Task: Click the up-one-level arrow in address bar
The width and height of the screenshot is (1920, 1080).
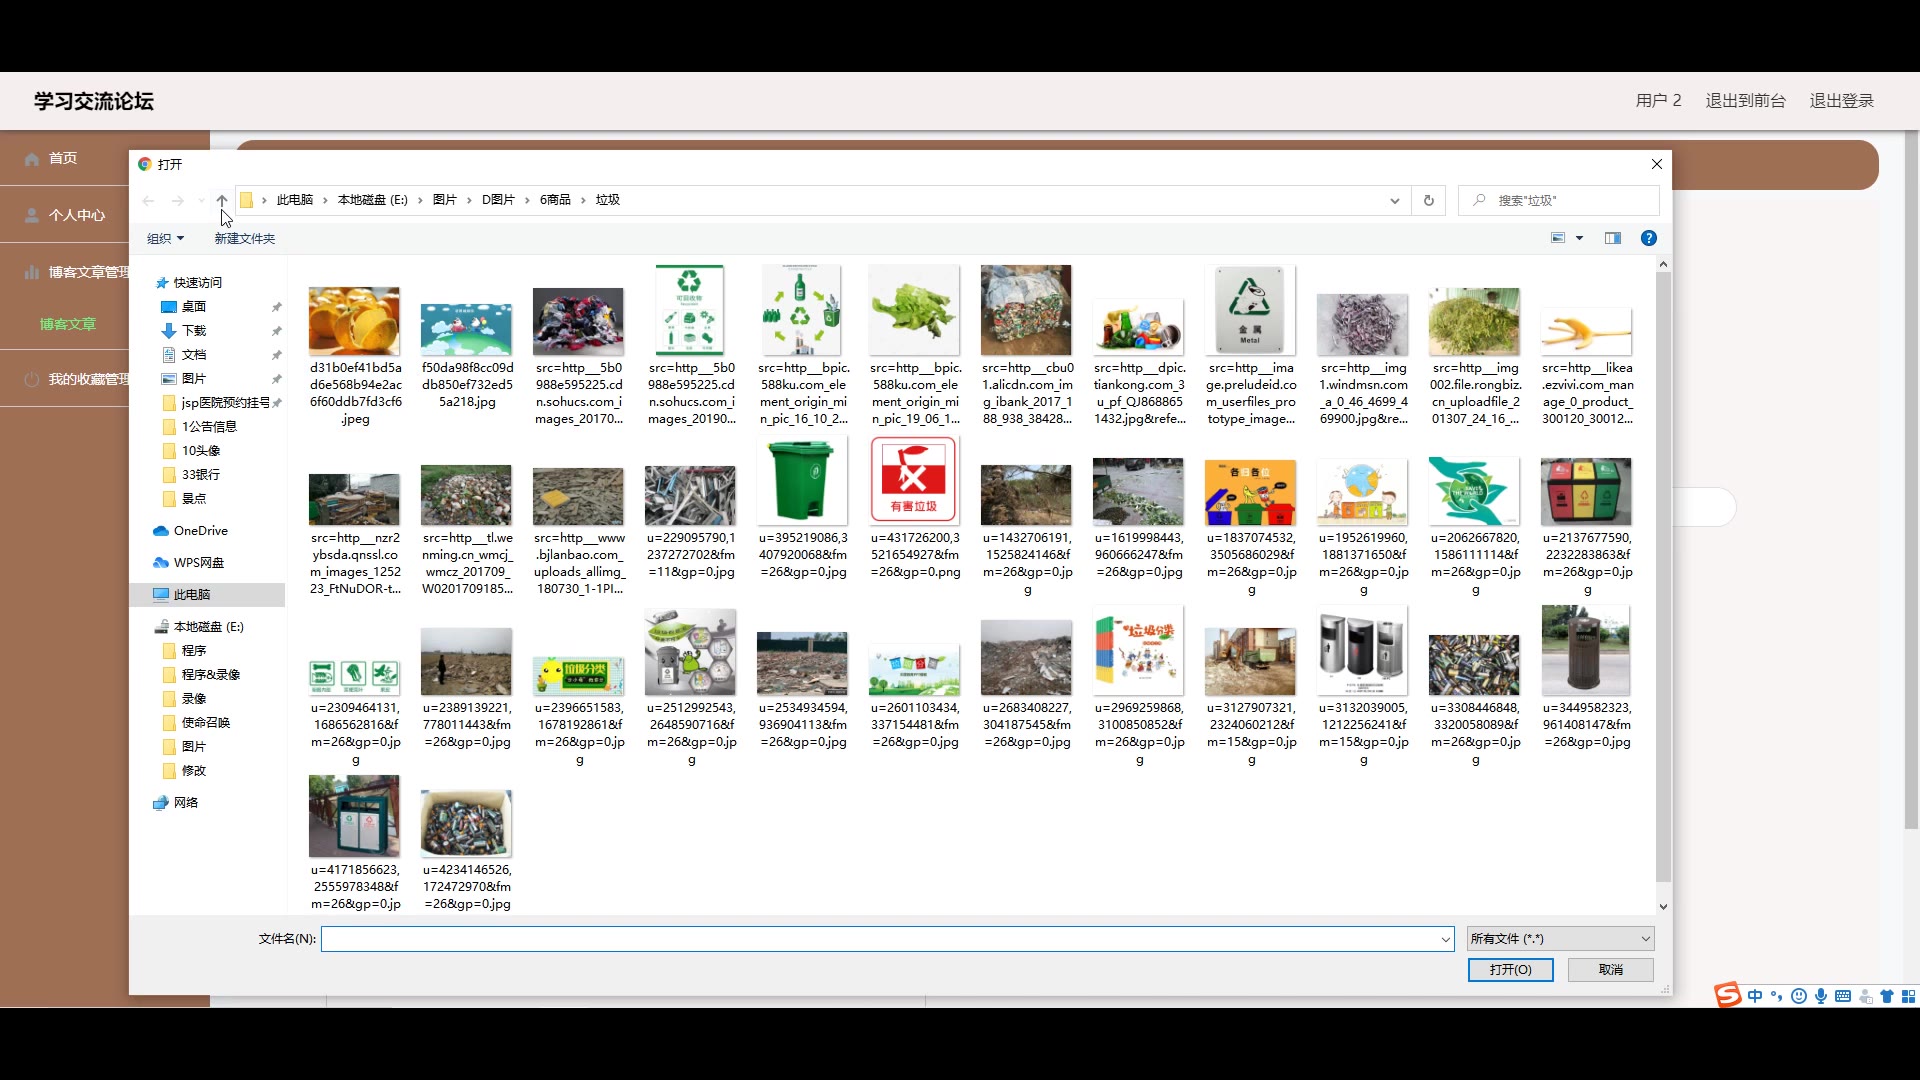Action: pyautogui.click(x=222, y=200)
